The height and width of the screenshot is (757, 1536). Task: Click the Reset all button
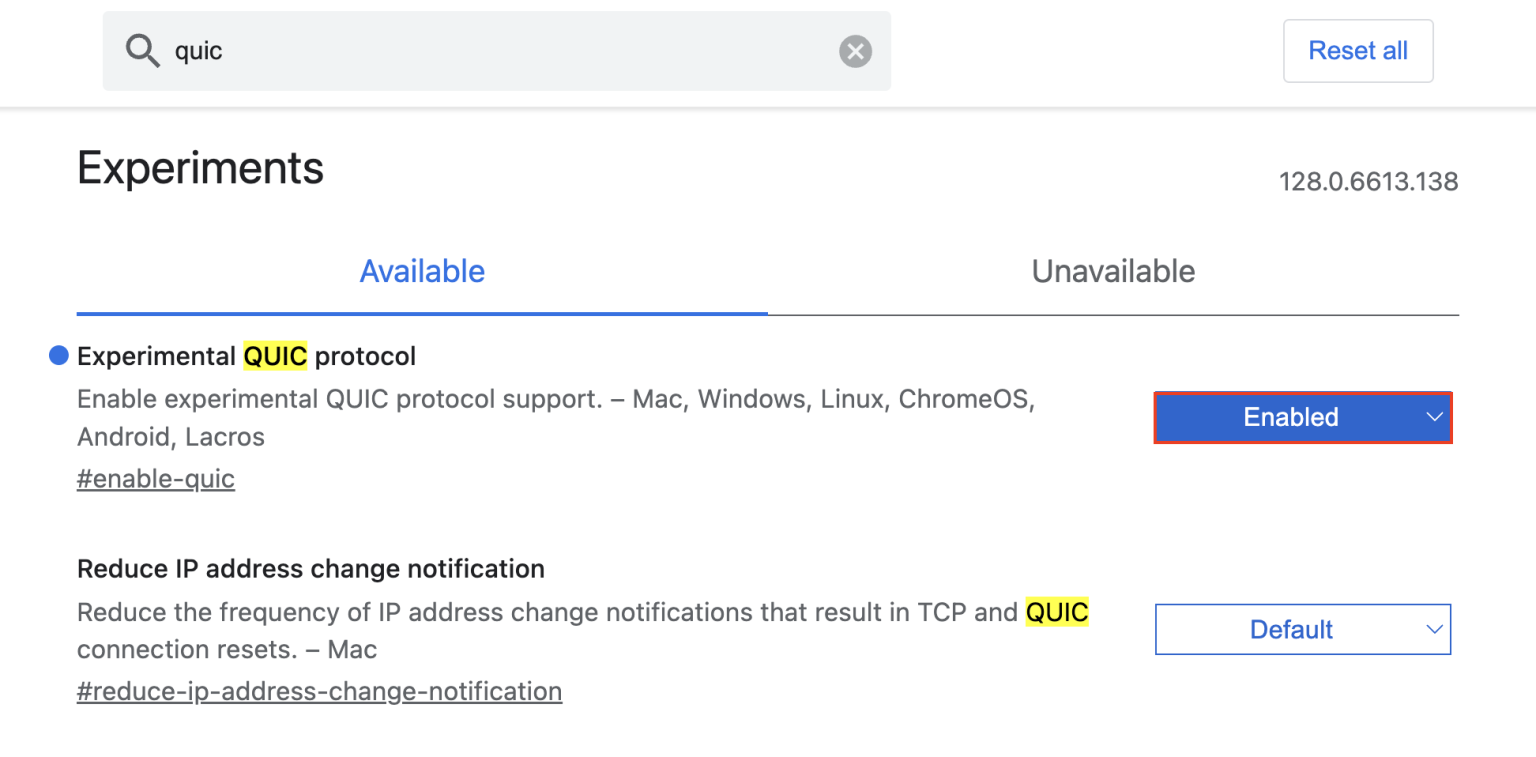click(1357, 50)
